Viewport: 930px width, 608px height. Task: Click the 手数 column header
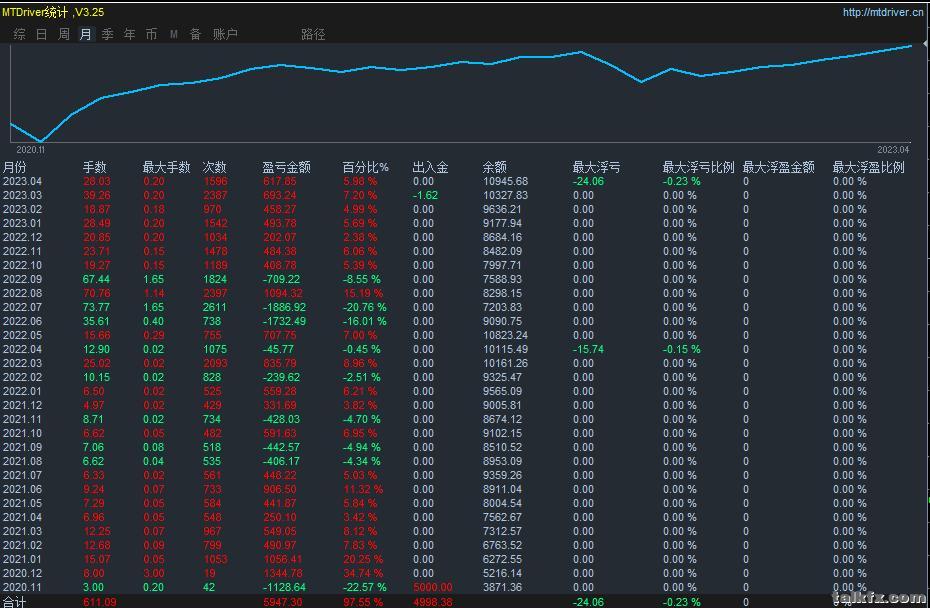[94, 167]
